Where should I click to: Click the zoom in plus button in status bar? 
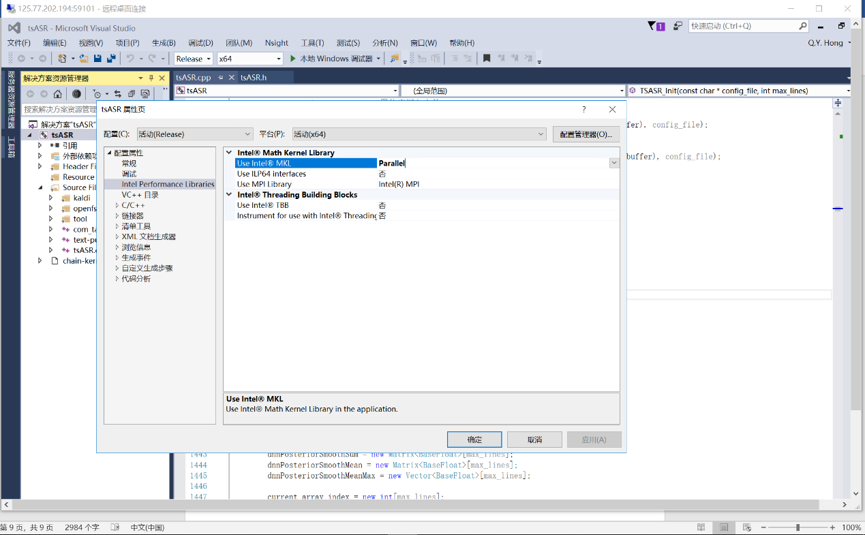(832, 527)
